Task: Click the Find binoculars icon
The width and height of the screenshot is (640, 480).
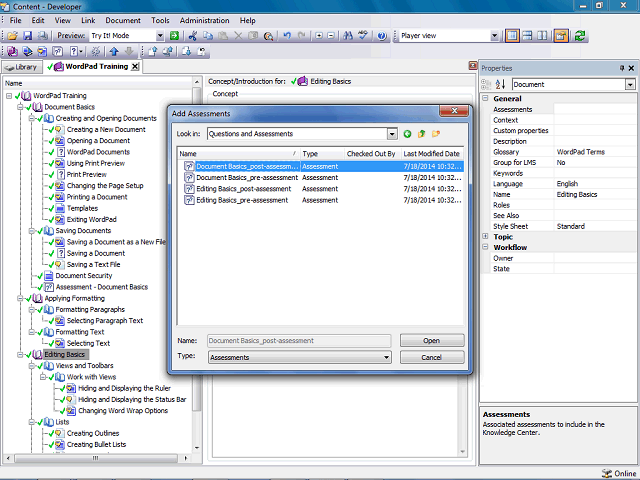Action: point(348,36)
